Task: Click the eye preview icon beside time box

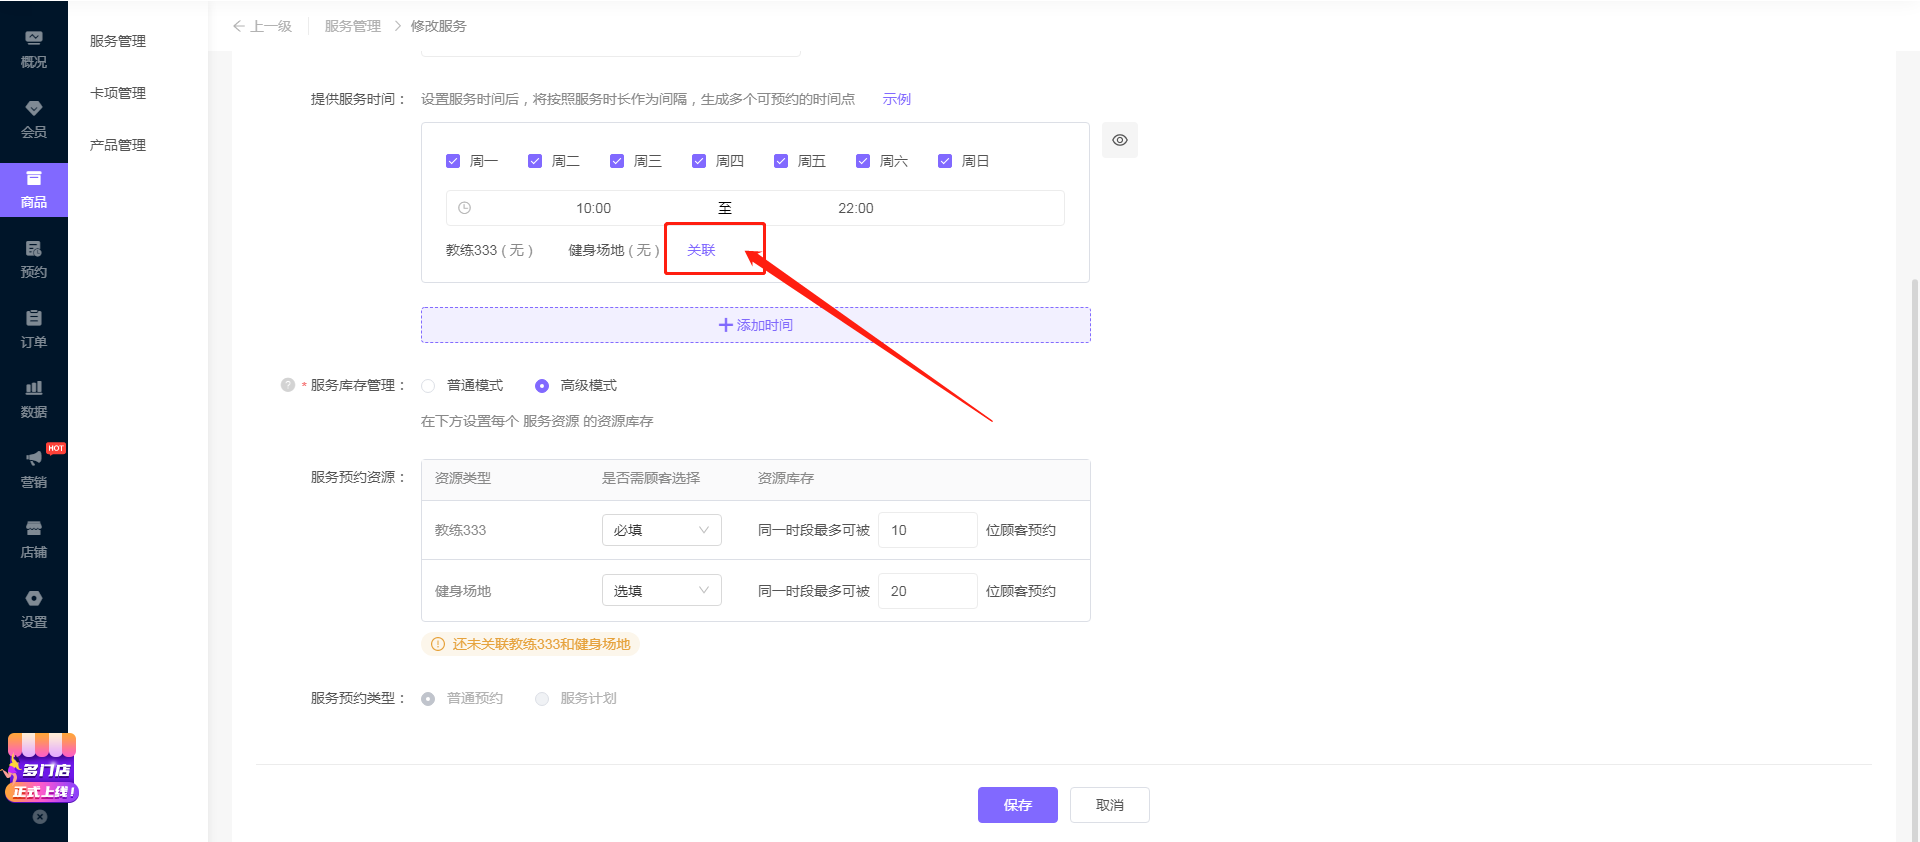Action: [1120, 140]
